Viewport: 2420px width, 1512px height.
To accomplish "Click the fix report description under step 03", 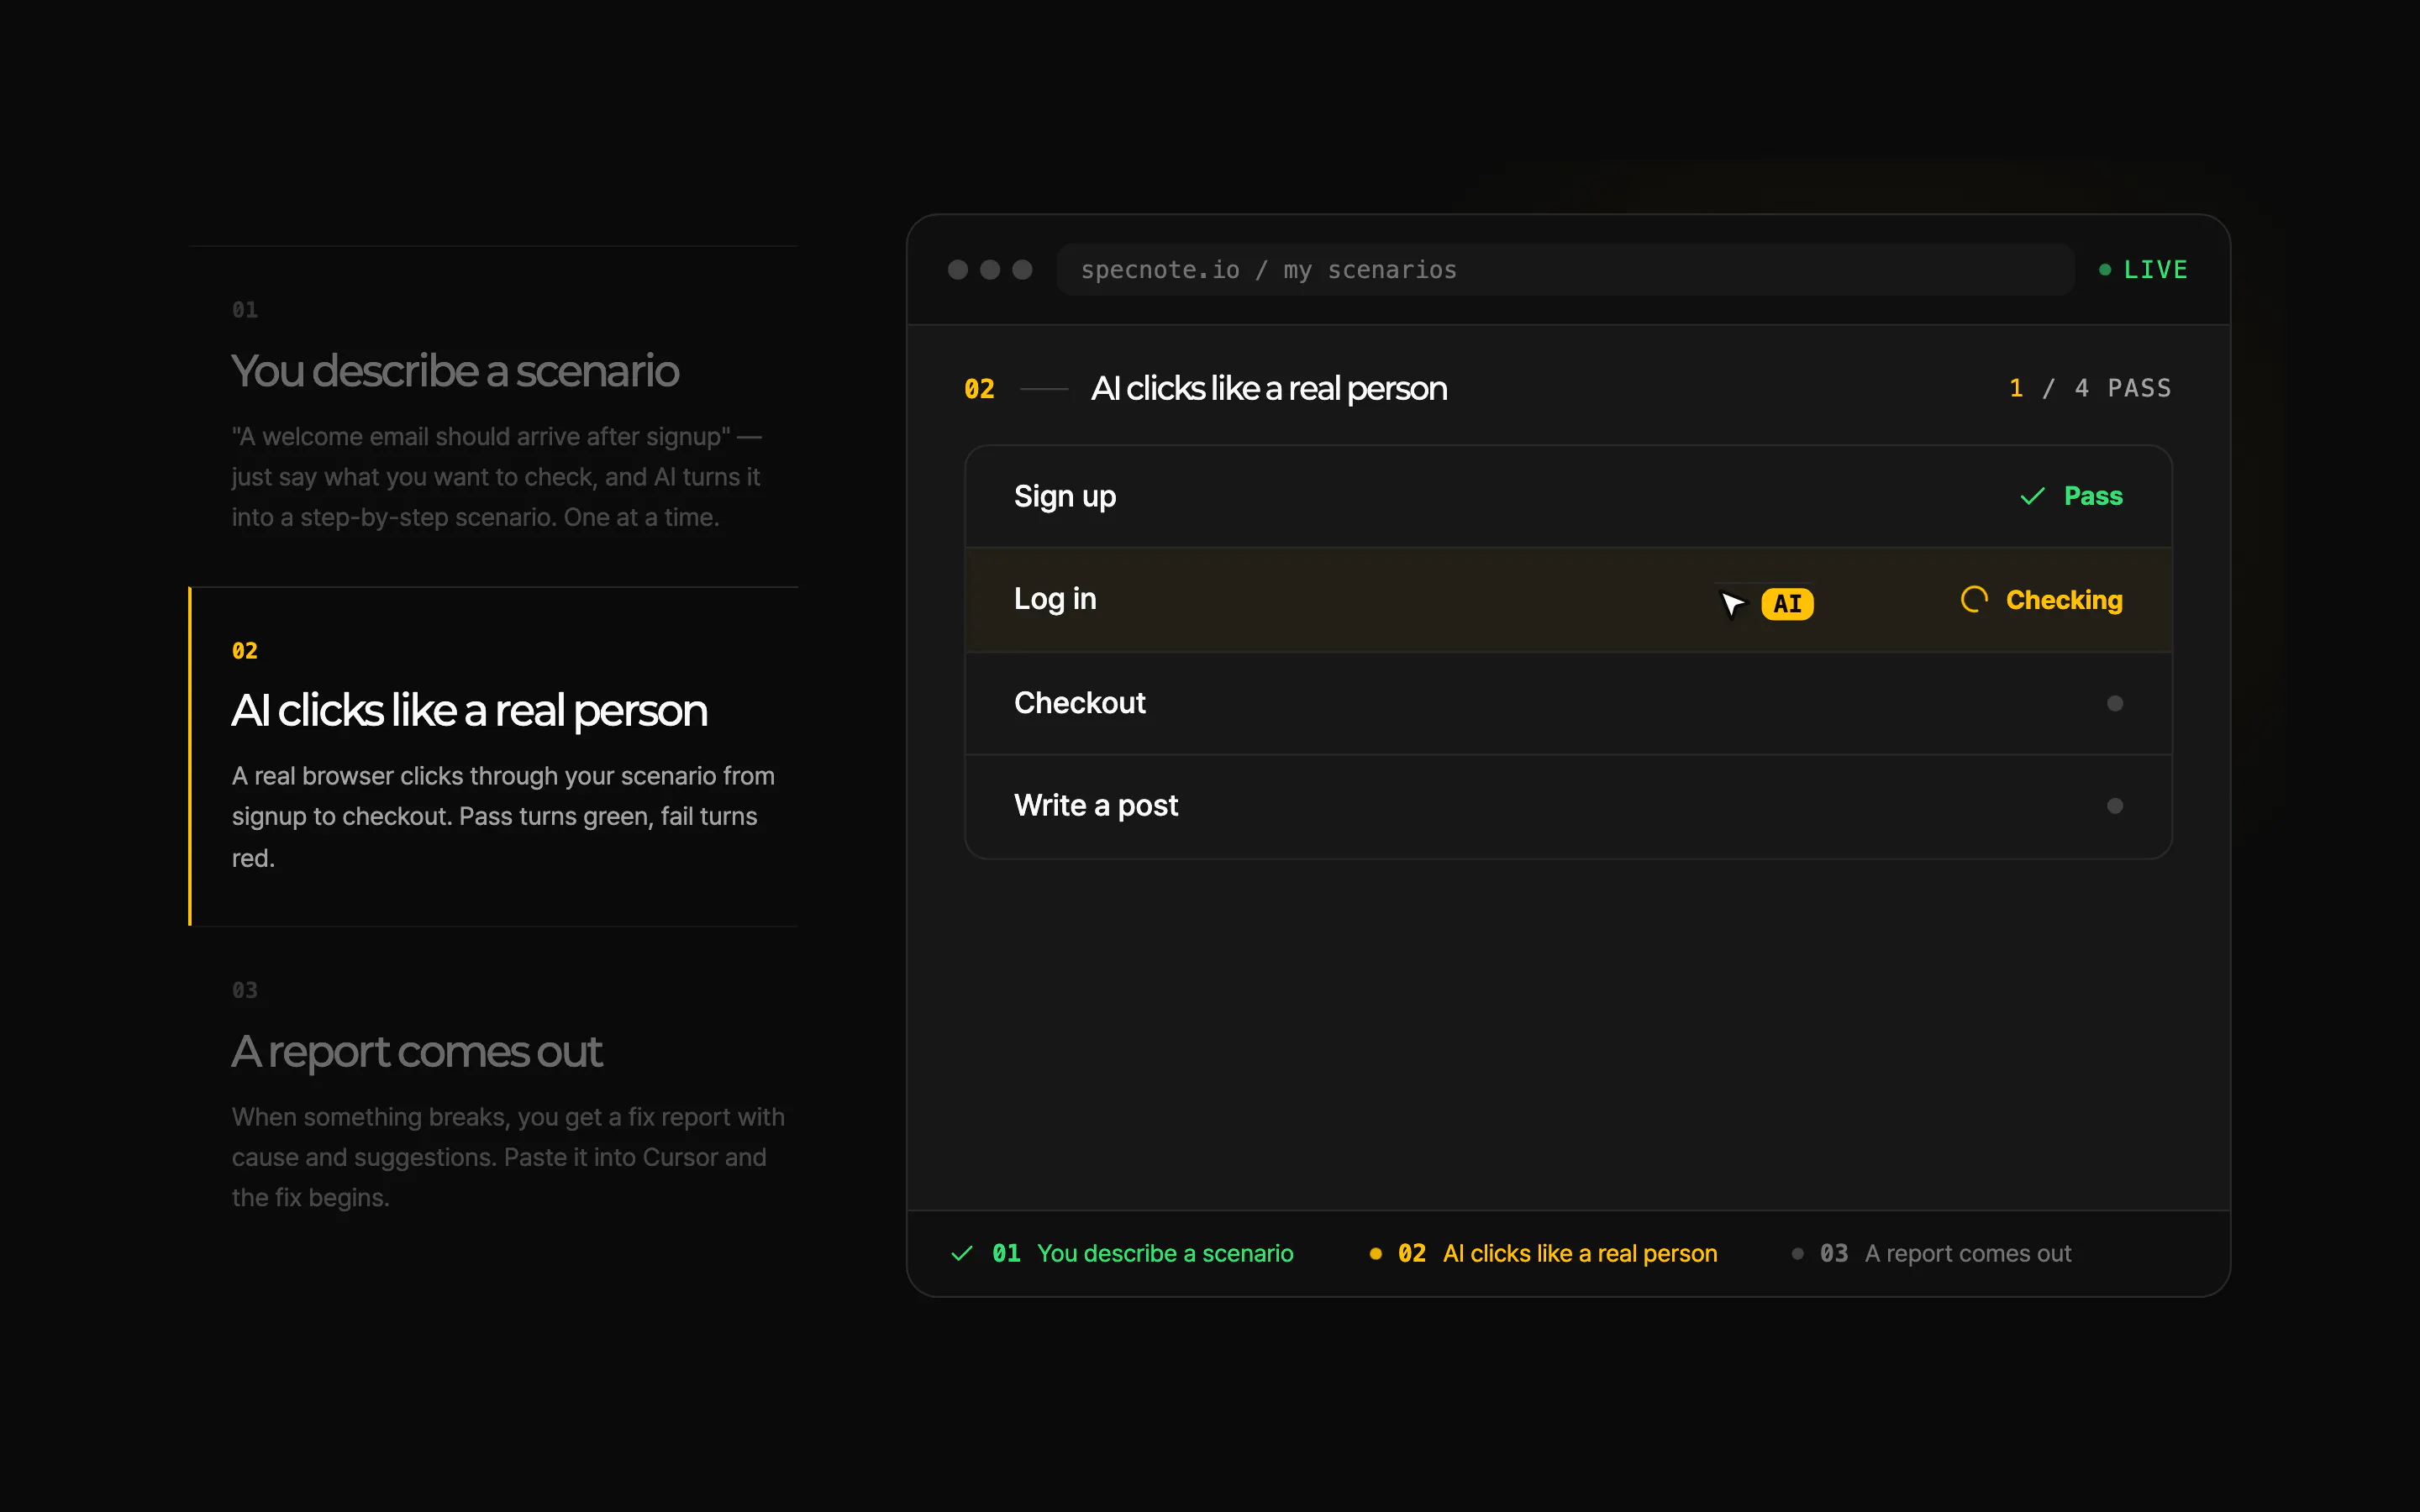I will coord(508,1157).
